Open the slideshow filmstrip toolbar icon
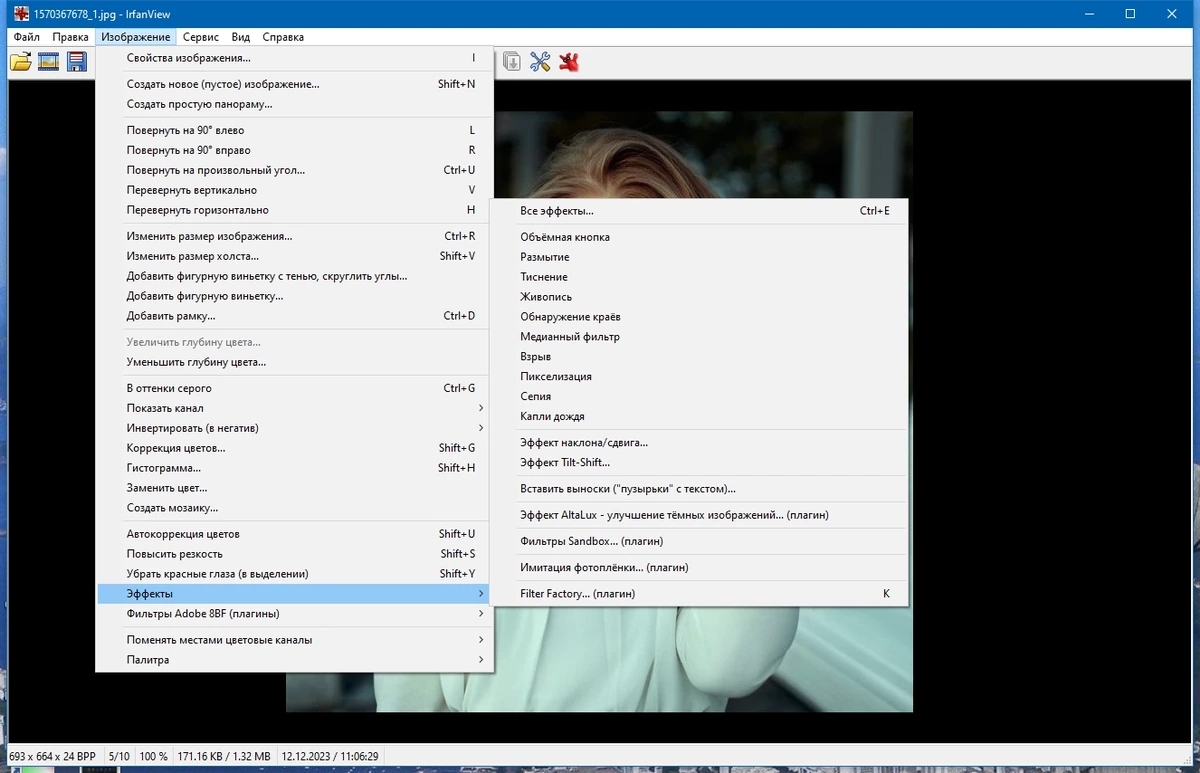This screenshot has height=773, width=1200. [x=48, y=62]
